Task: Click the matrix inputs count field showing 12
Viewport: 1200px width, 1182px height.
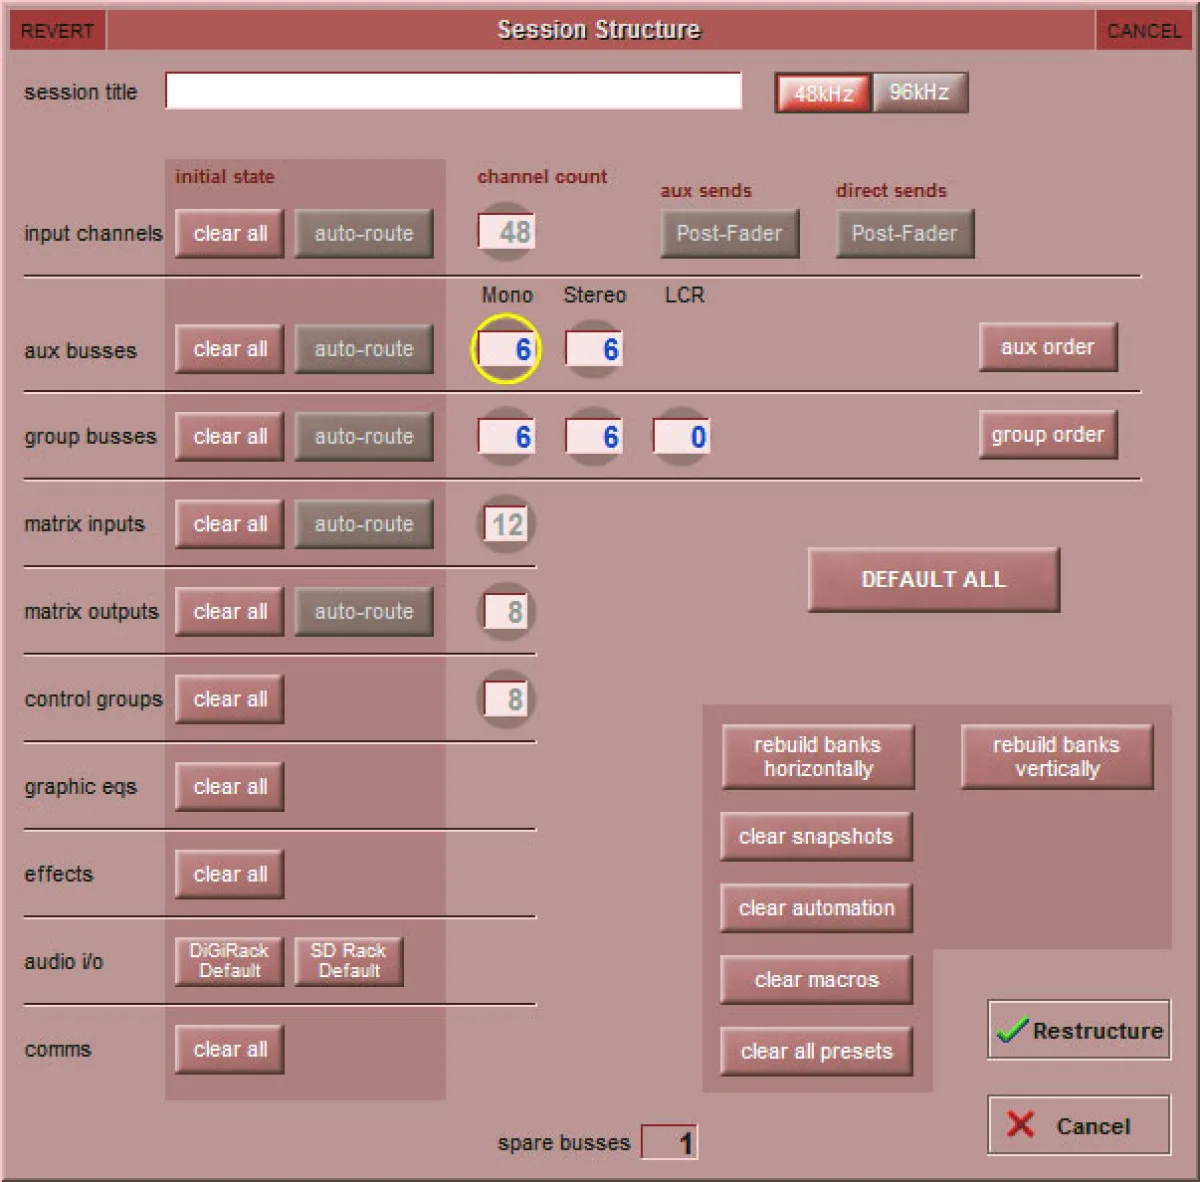Action: (507, 524)
